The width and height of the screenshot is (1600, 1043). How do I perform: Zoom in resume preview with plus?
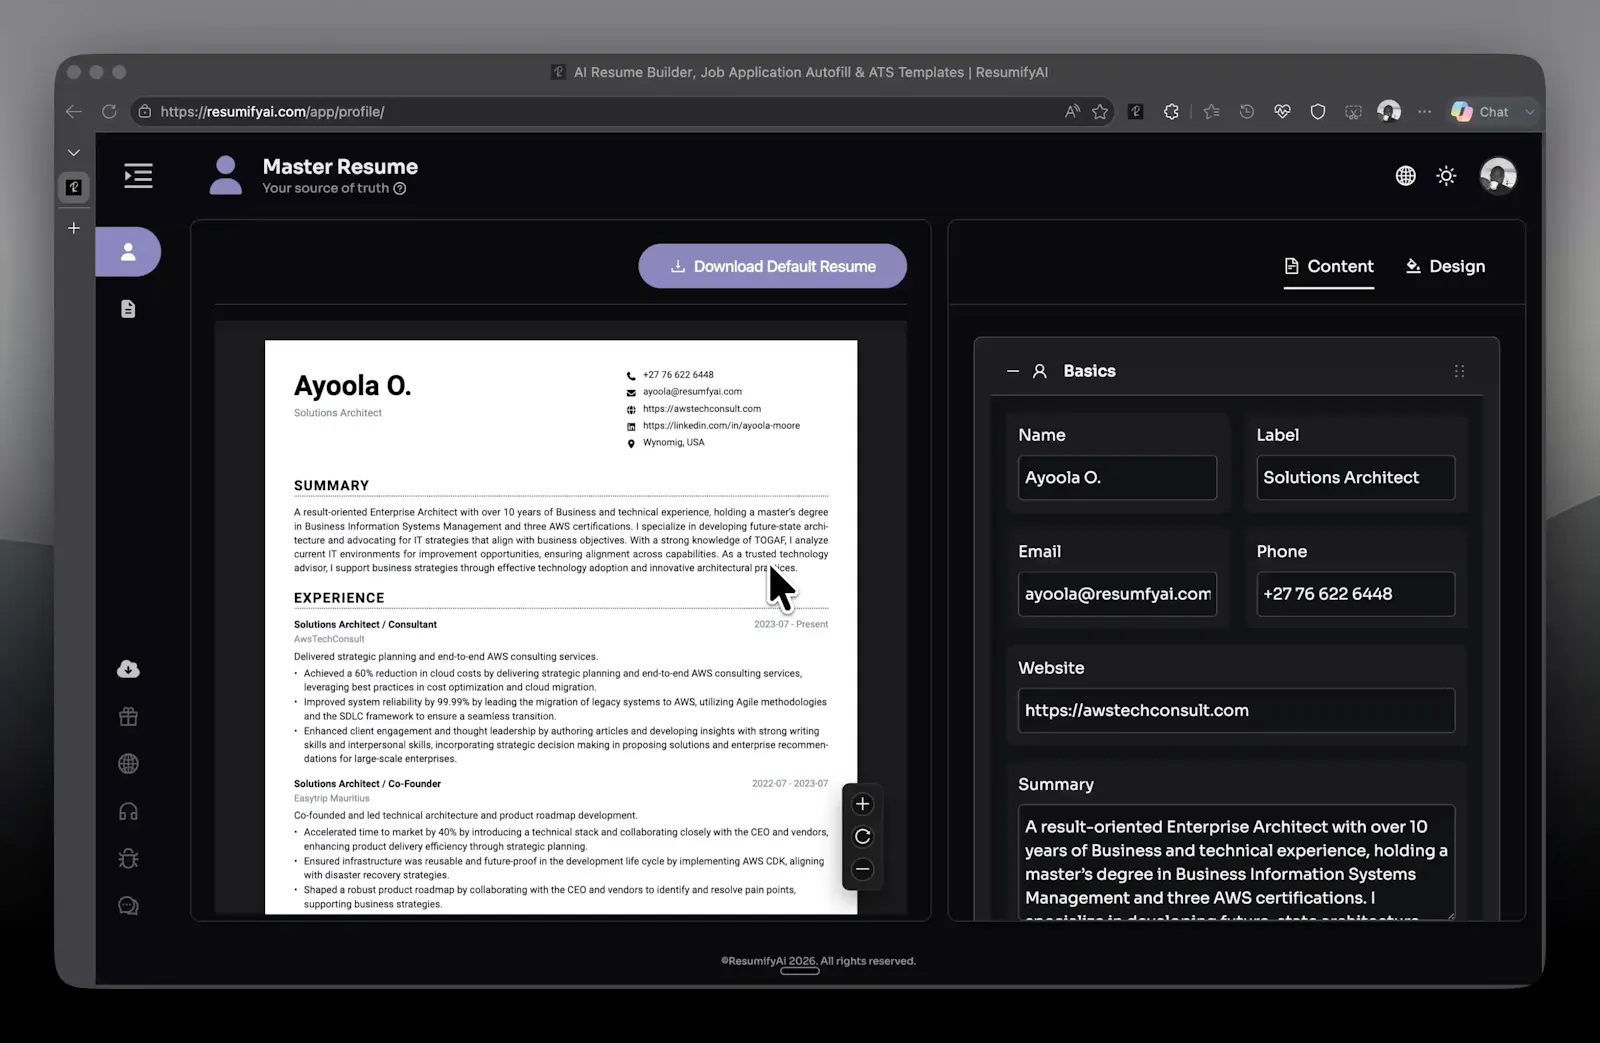point(863,804)
